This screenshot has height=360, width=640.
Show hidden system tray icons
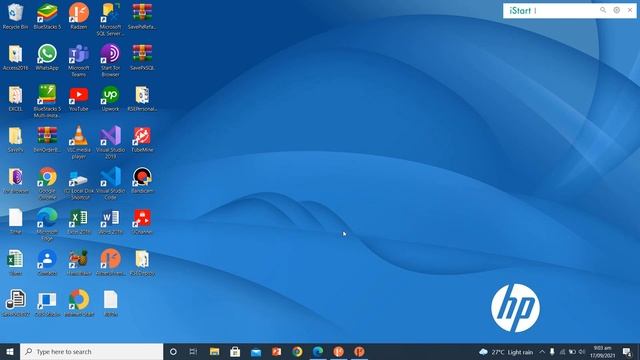coord(542,352)
